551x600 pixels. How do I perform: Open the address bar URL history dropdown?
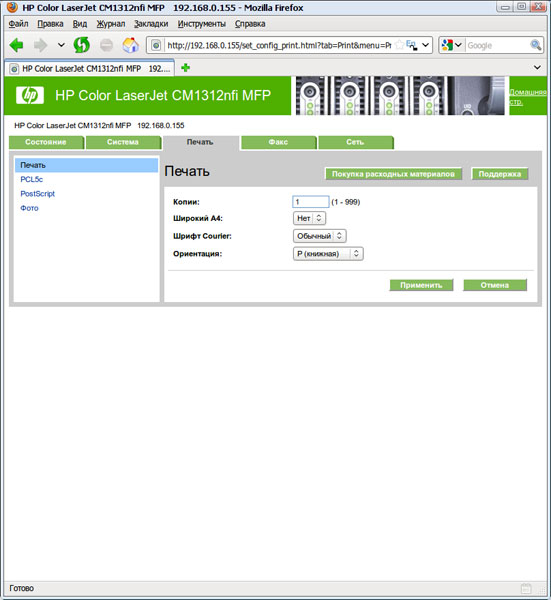tap(425, 45)
